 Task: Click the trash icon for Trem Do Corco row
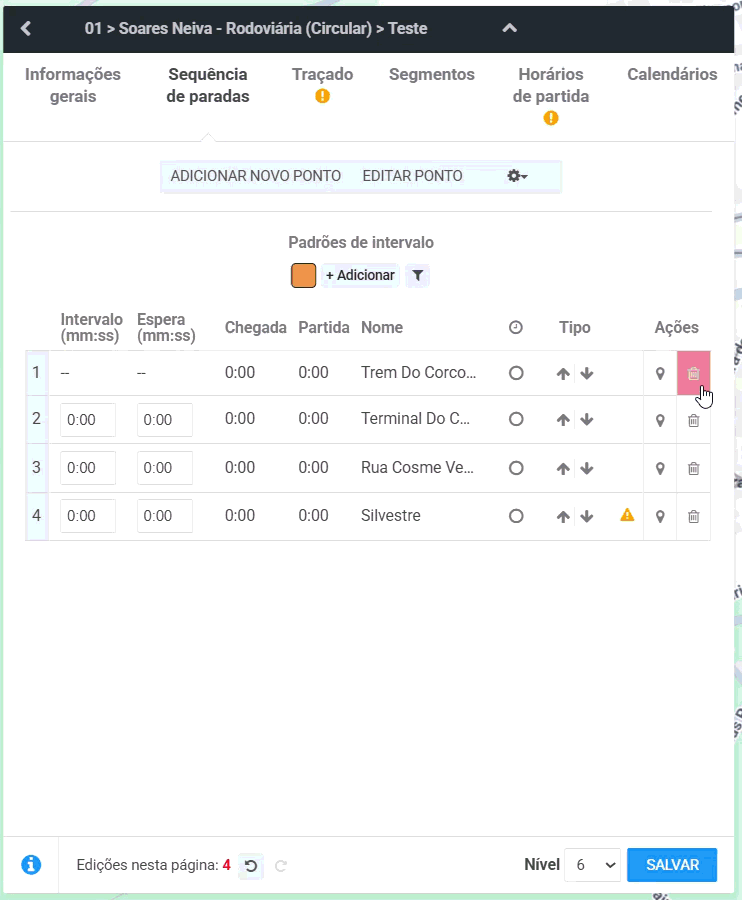click(693, 373)
